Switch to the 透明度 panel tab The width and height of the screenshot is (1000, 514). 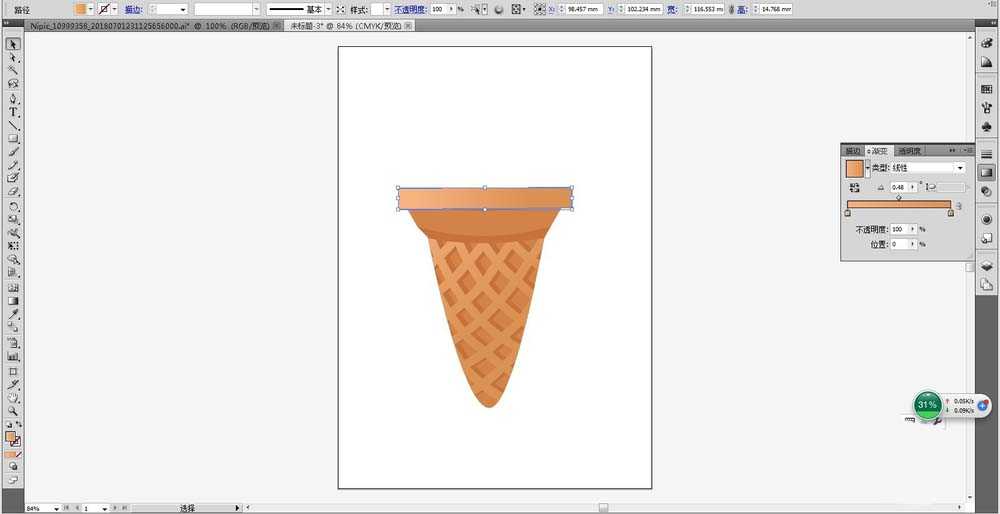point(909,151)
